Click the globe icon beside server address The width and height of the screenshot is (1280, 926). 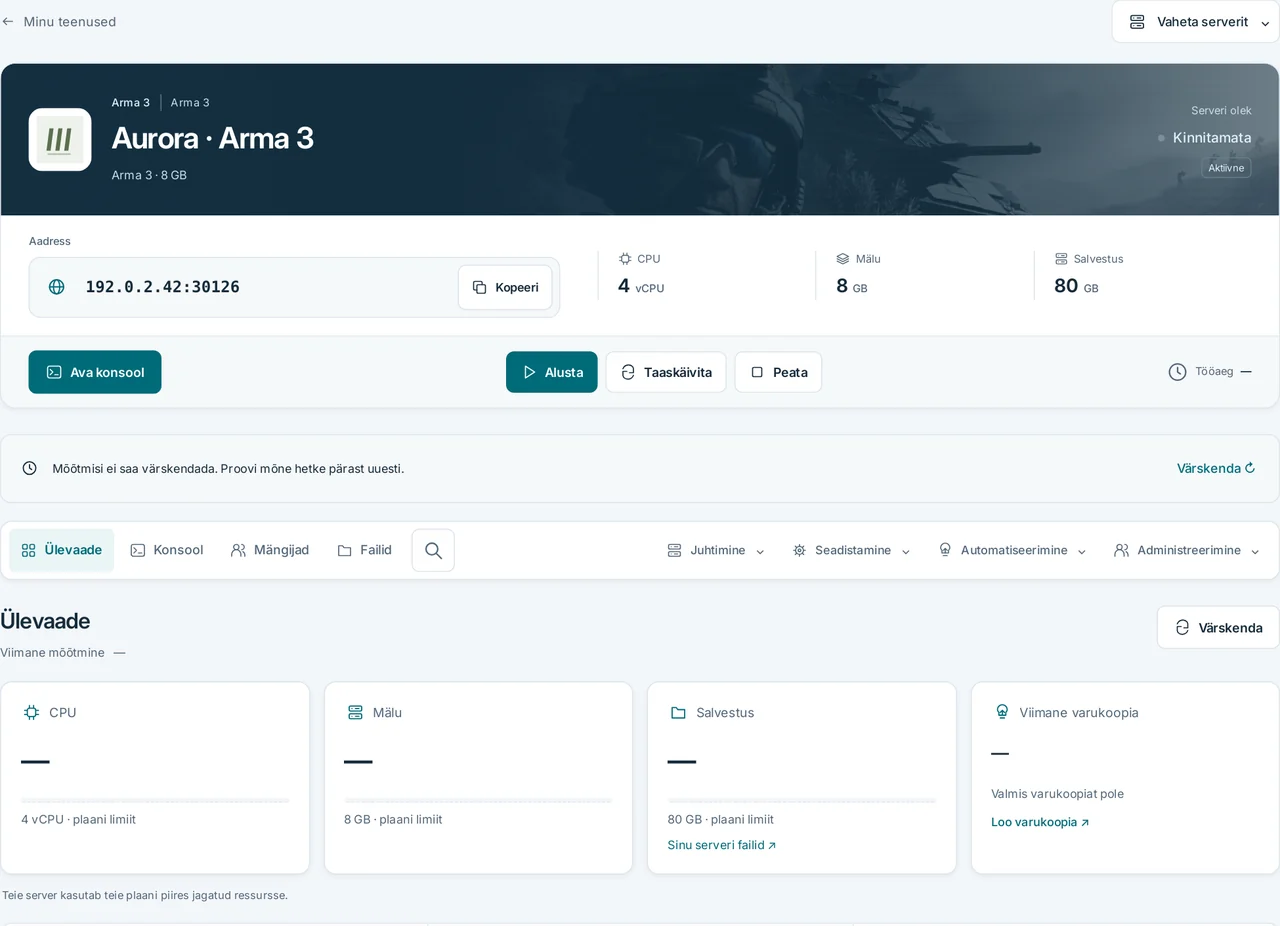coord(57,287)
